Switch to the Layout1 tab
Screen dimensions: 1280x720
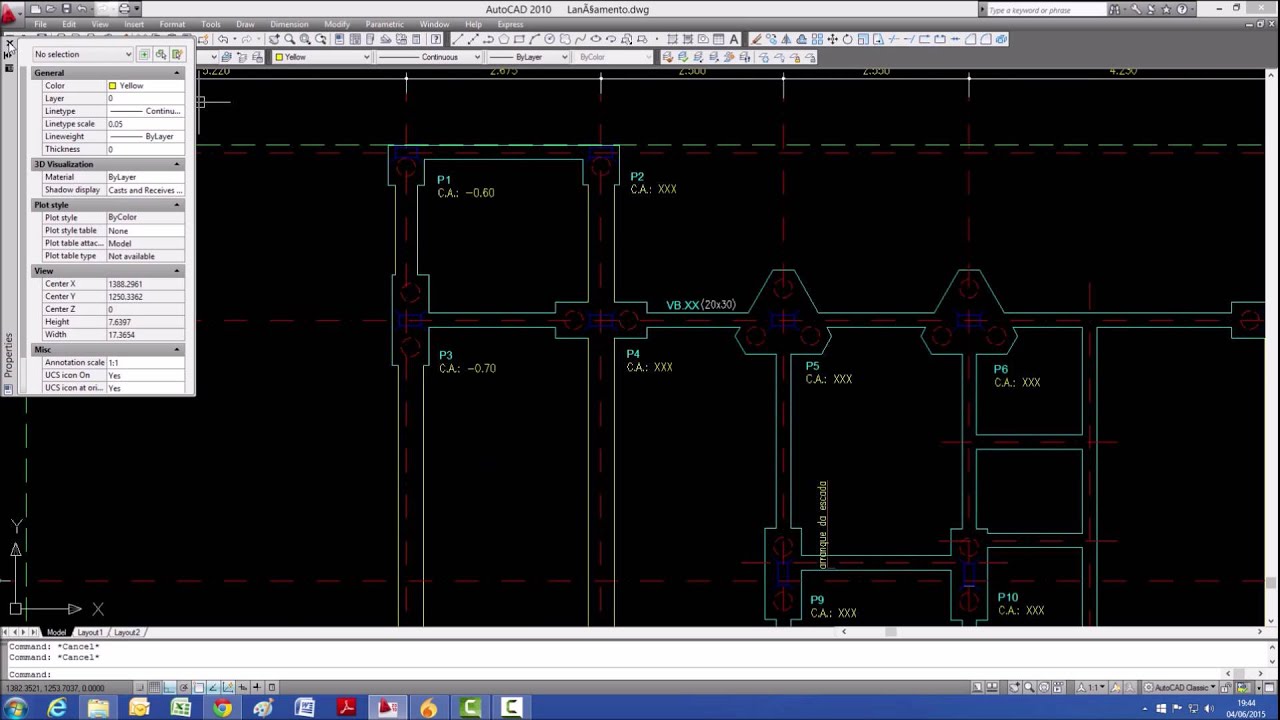90,632
